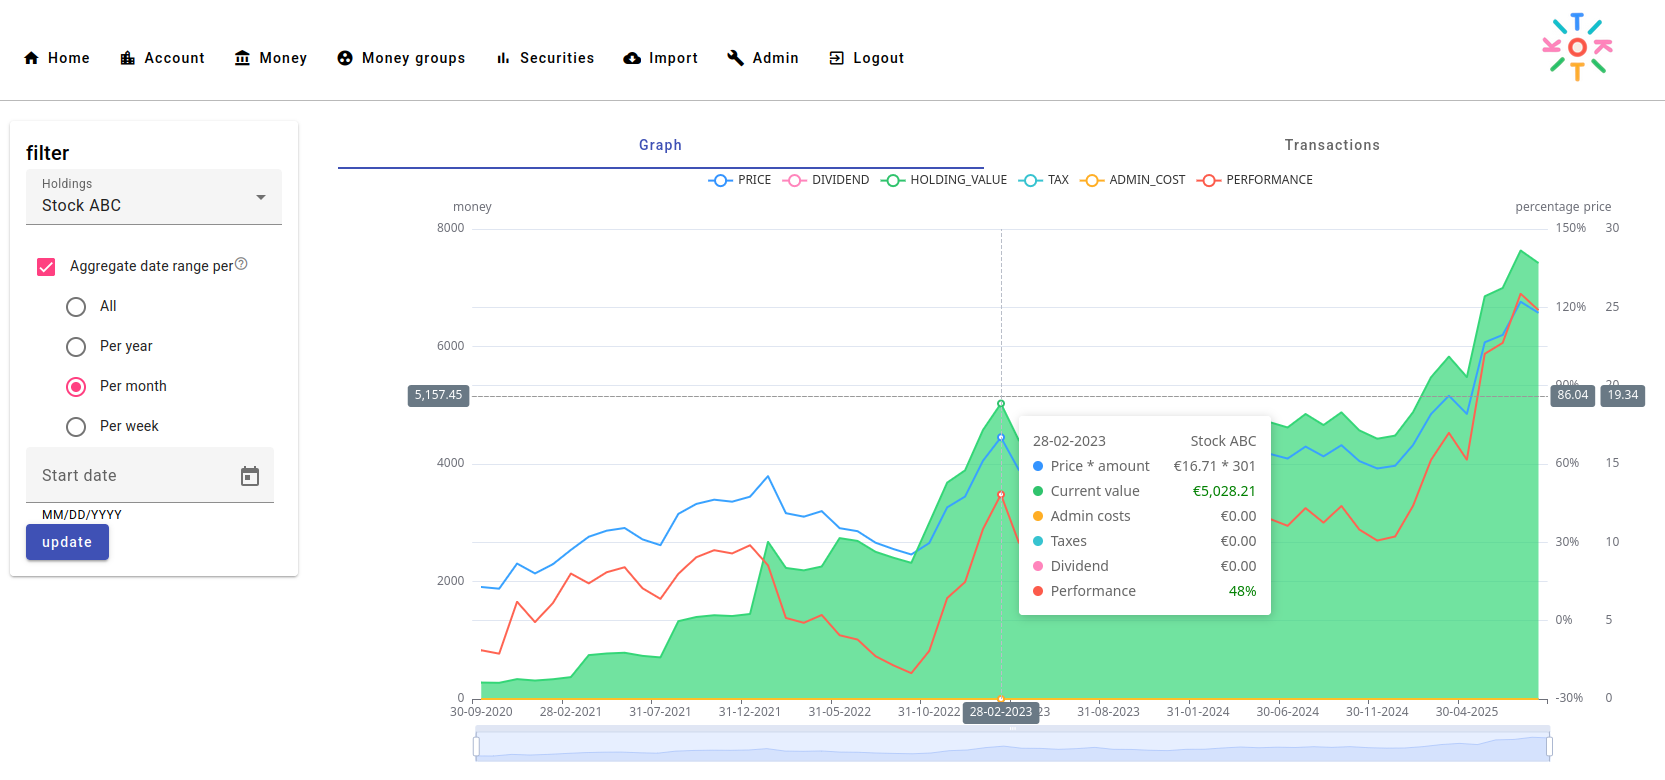Uncheck the Aggregate date range per checkbox
This screenshot has width=1665, height=780.
click(x=46, y=266)
